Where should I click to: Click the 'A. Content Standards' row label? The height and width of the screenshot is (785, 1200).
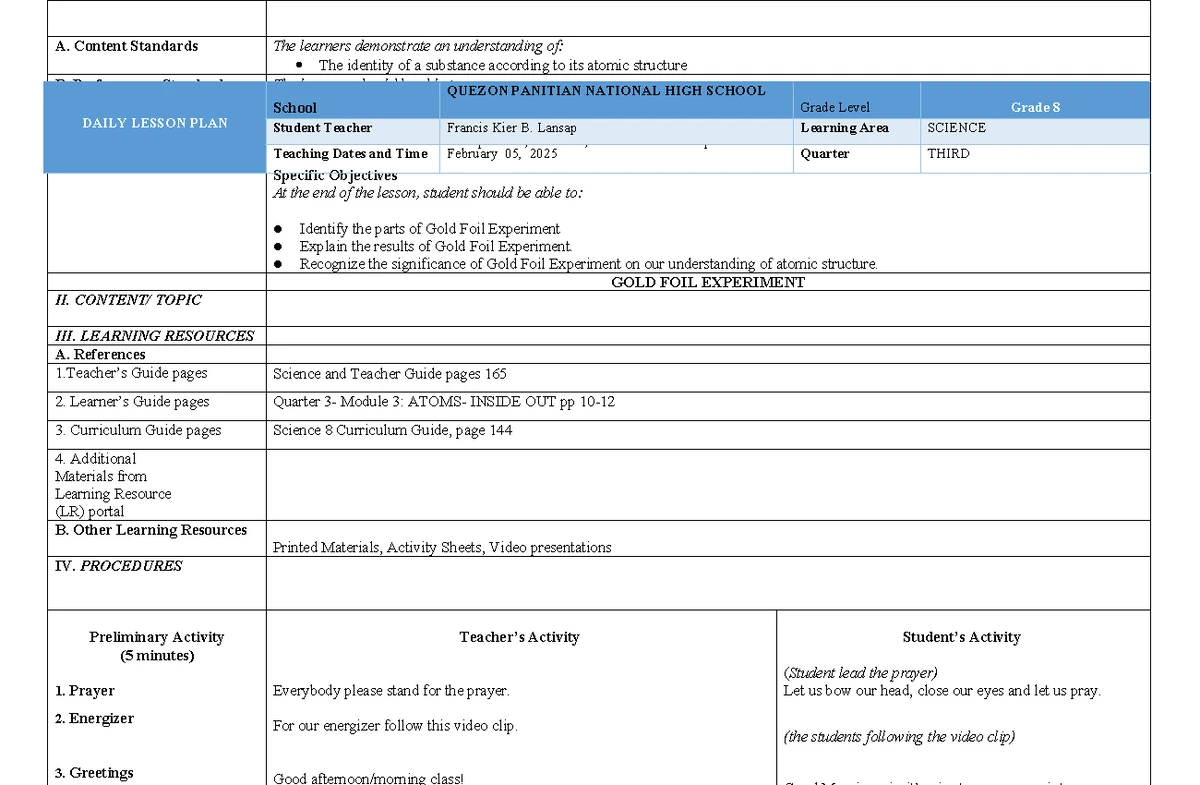(x=127, y=46)
